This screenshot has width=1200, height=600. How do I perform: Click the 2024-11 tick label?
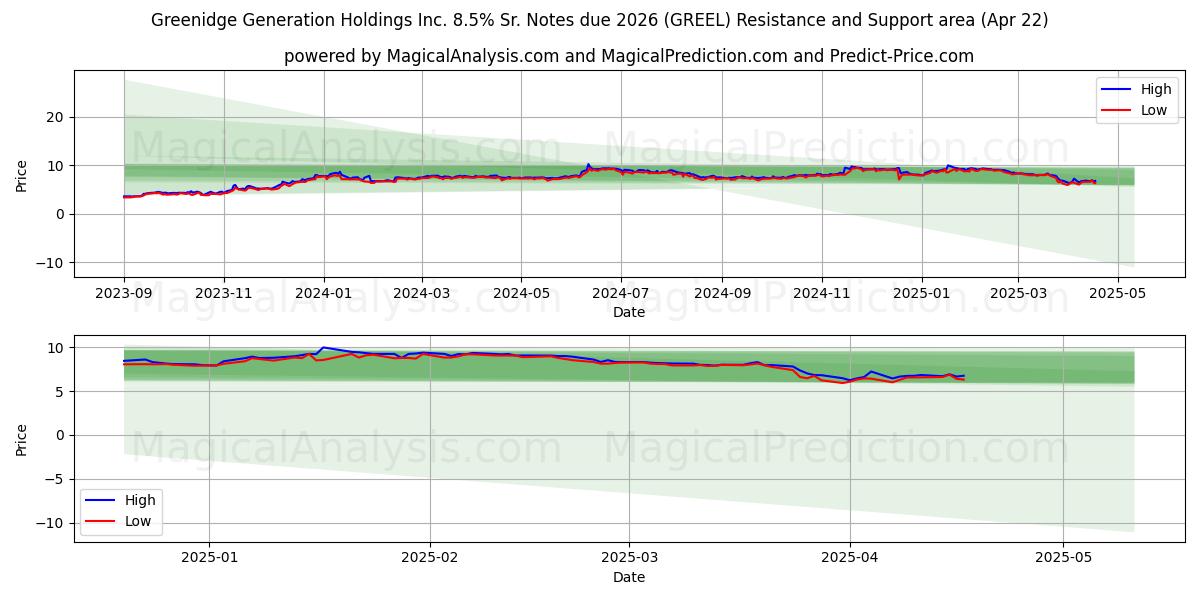[x=822, y=294]
